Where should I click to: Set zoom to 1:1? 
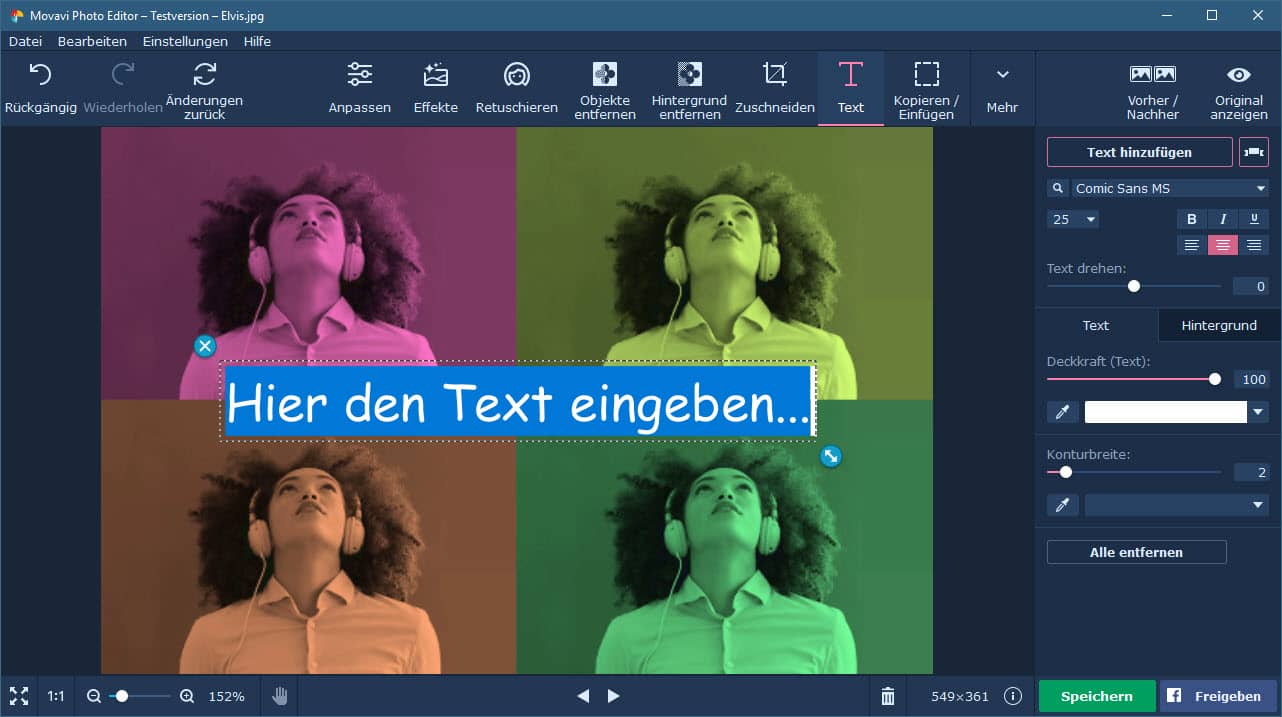point(56,696)
